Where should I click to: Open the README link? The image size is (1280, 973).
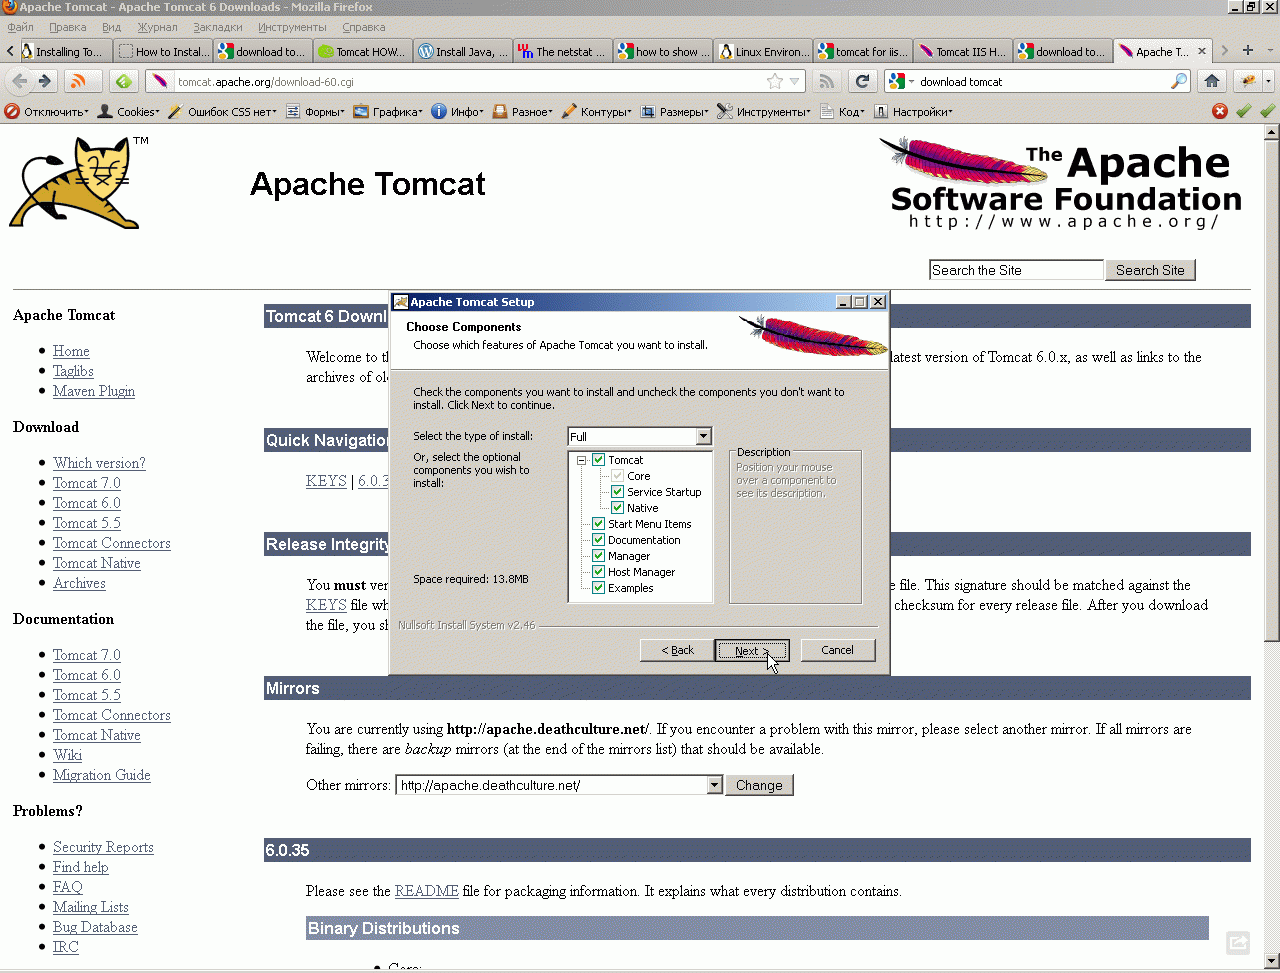coord(427,891)
